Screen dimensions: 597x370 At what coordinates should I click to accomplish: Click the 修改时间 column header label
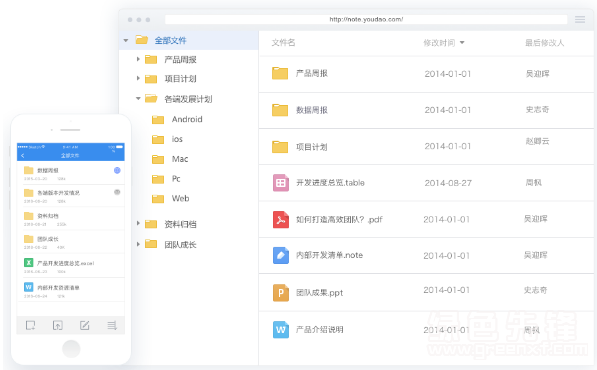click(x=439, y=43)
